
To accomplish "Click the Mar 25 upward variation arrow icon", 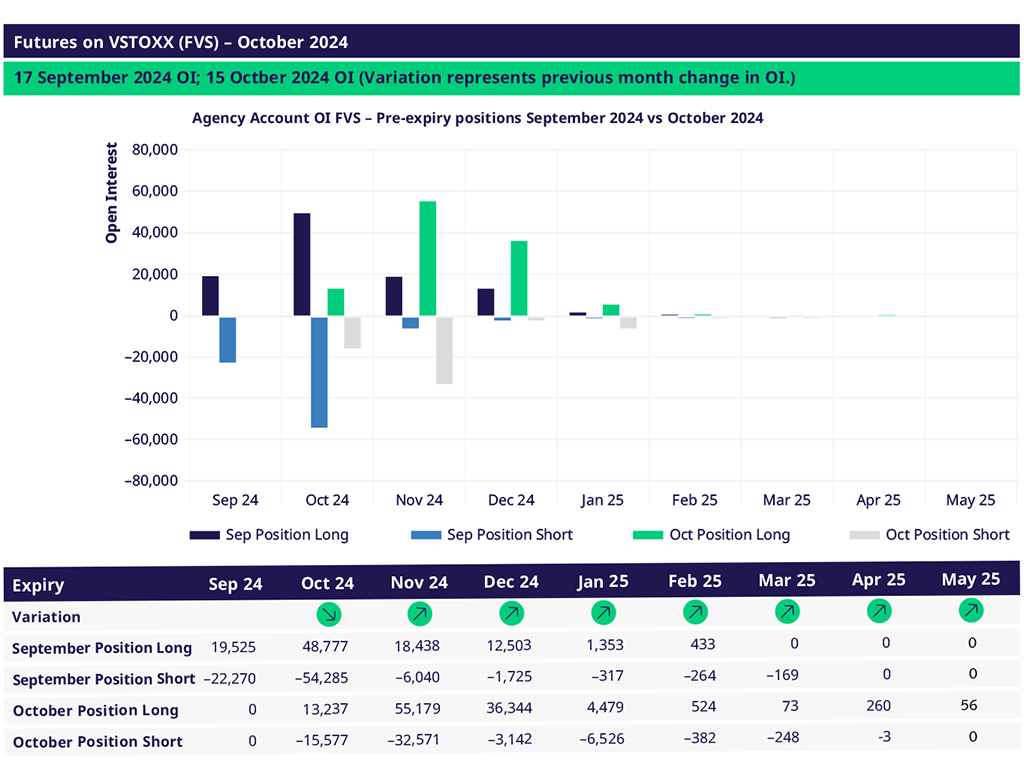I will click(x=787, y=610).
